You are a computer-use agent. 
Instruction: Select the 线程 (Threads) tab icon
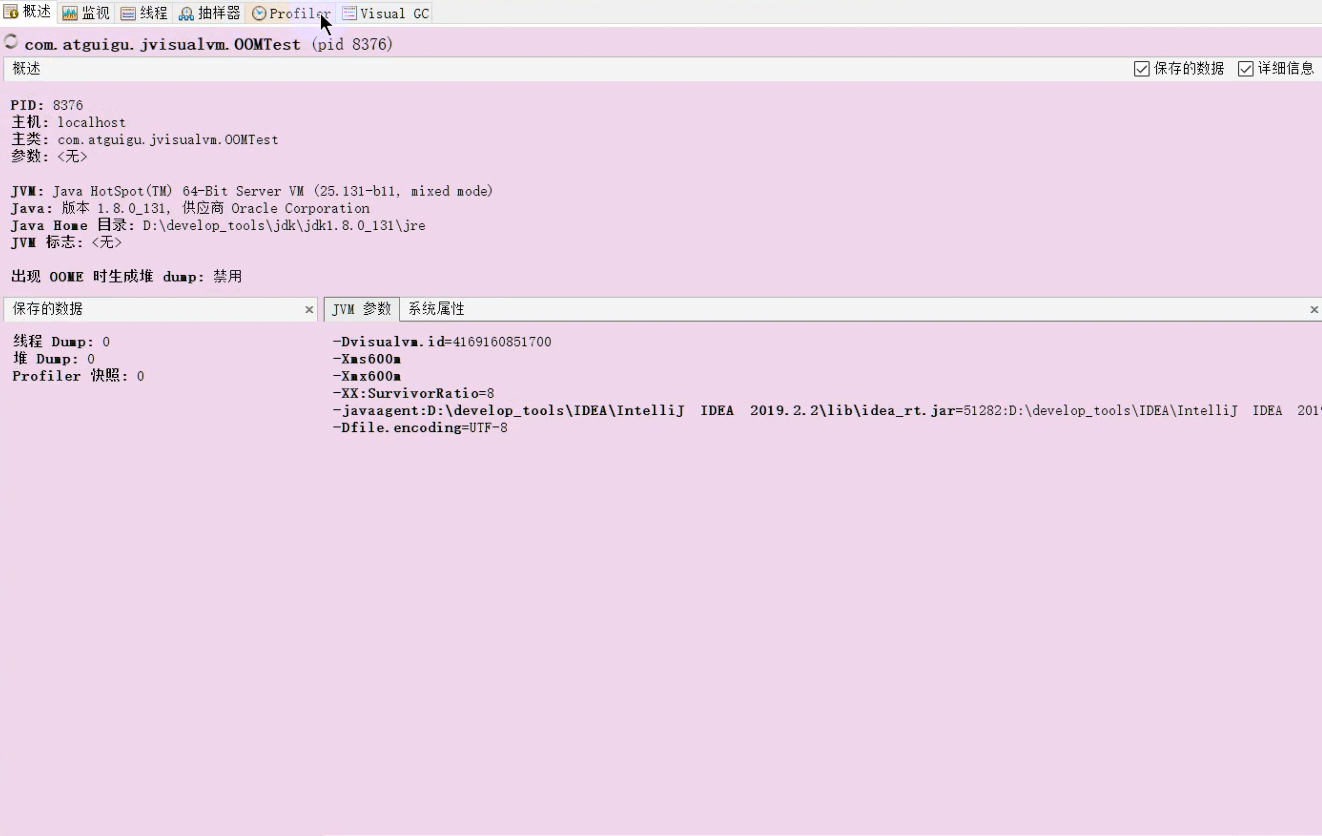pyautogui.click(x=128, y=13)
